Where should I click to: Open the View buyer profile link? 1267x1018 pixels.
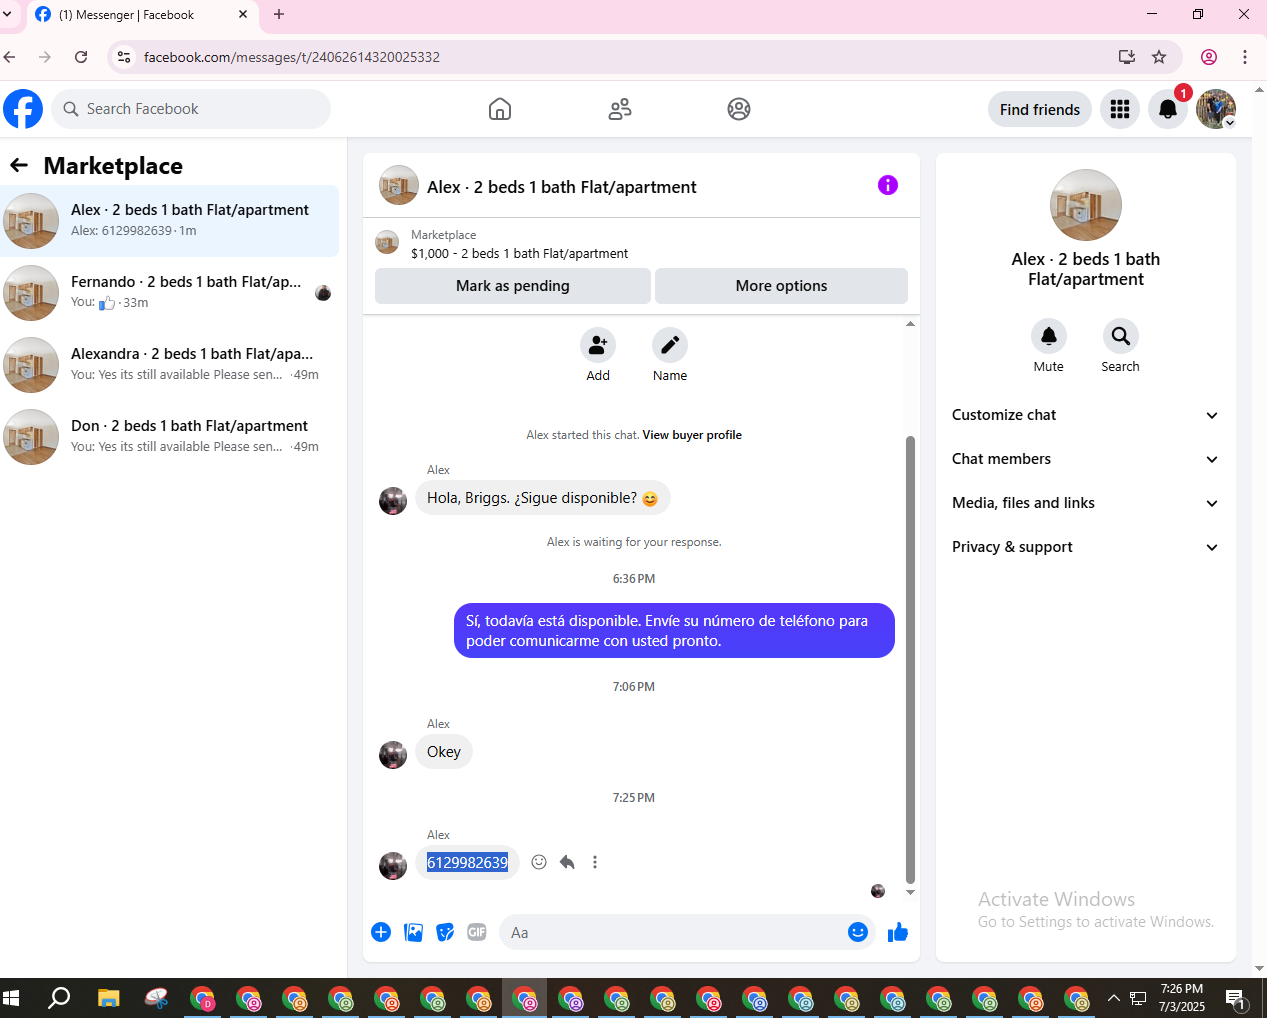coord(692,435)
